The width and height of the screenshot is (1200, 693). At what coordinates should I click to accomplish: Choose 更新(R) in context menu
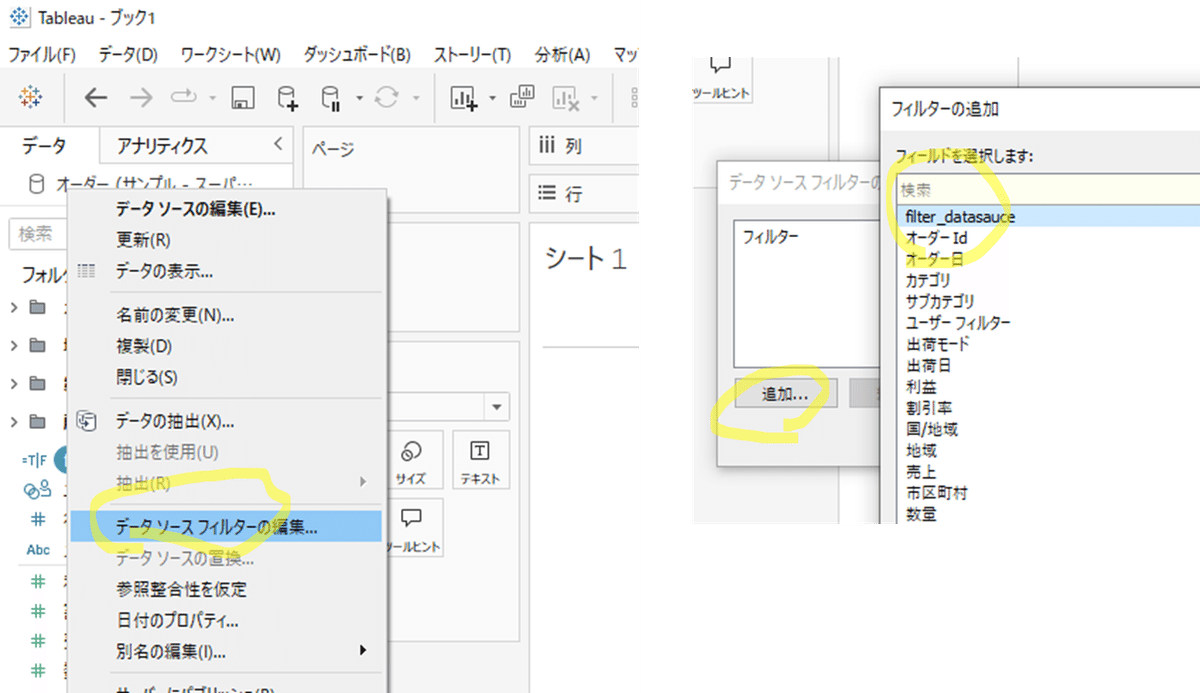point(225,240)
